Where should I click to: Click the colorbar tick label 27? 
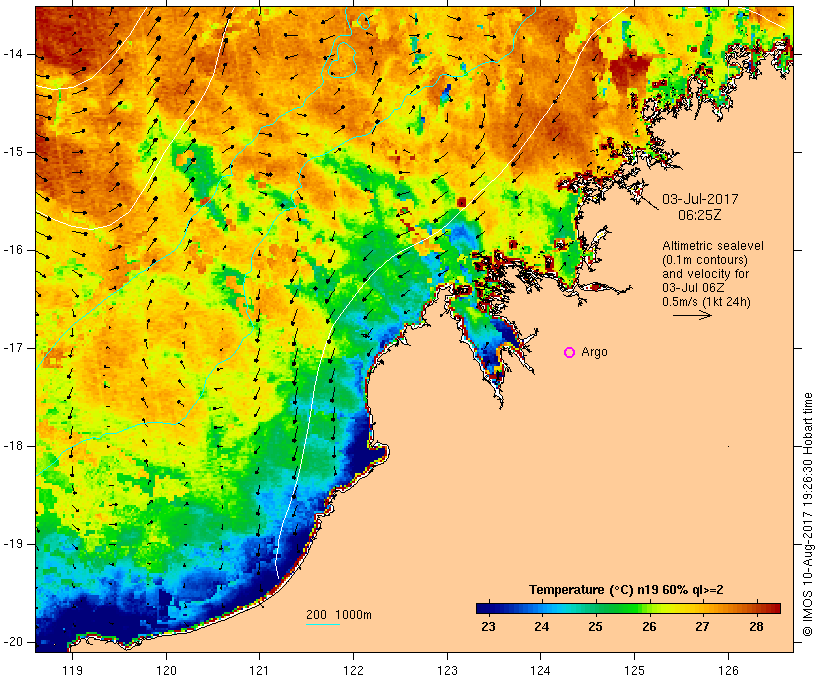pos(702,627)
